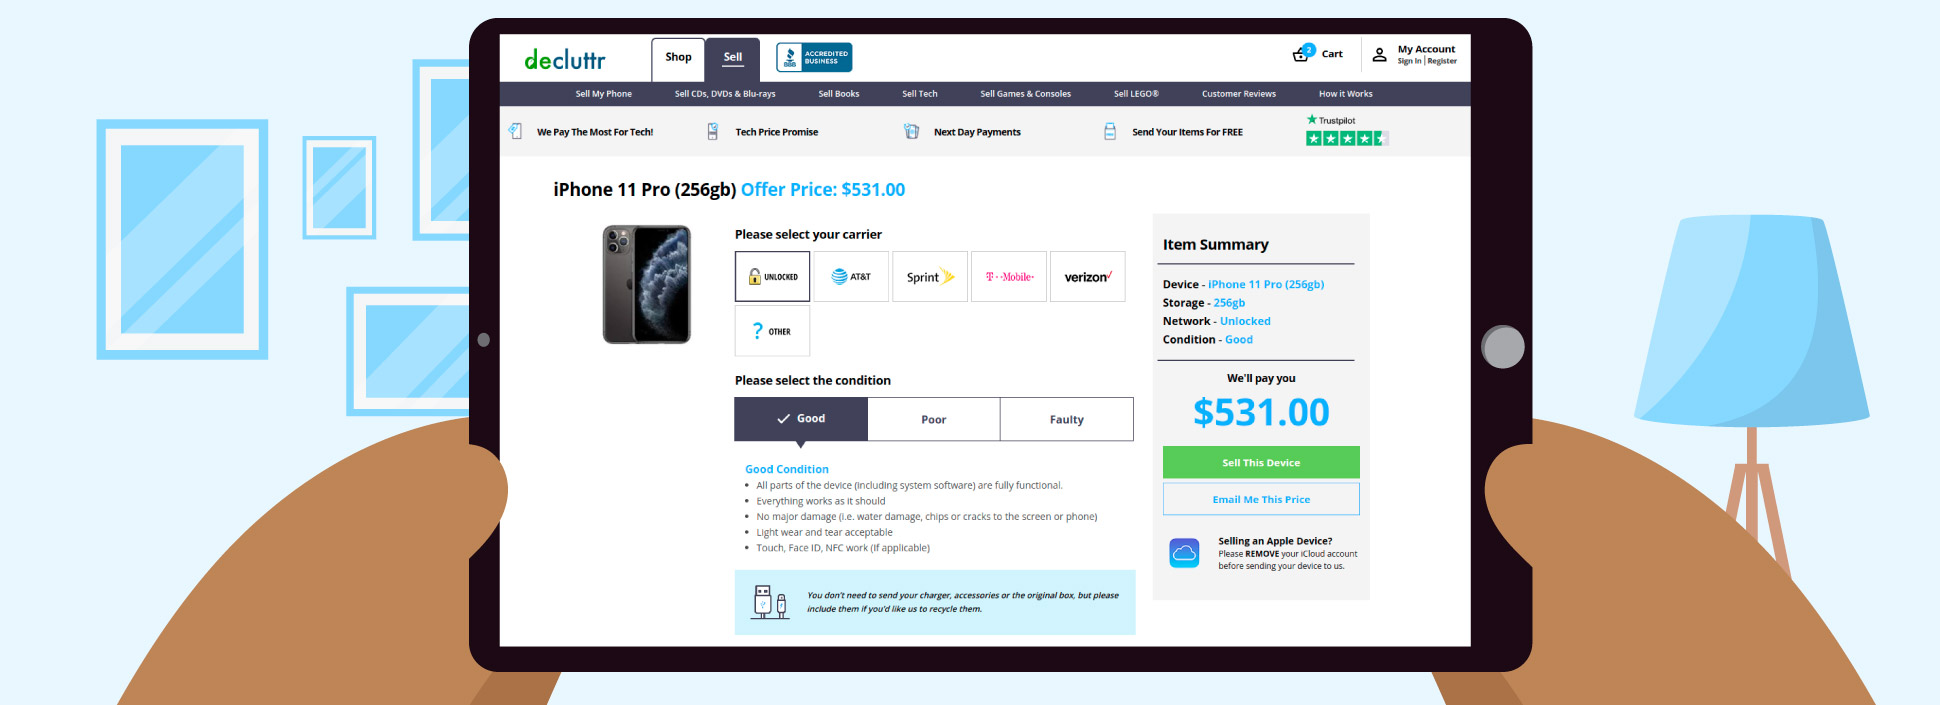Click the Sign In link
Screen dimensions: 1940x705
click(1409, 61)
